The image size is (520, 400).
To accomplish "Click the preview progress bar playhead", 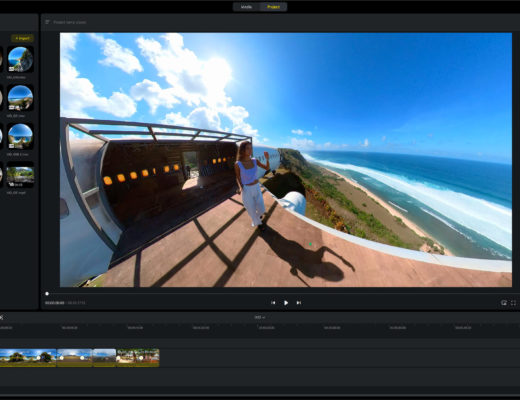I will click(x=47, y=294).
